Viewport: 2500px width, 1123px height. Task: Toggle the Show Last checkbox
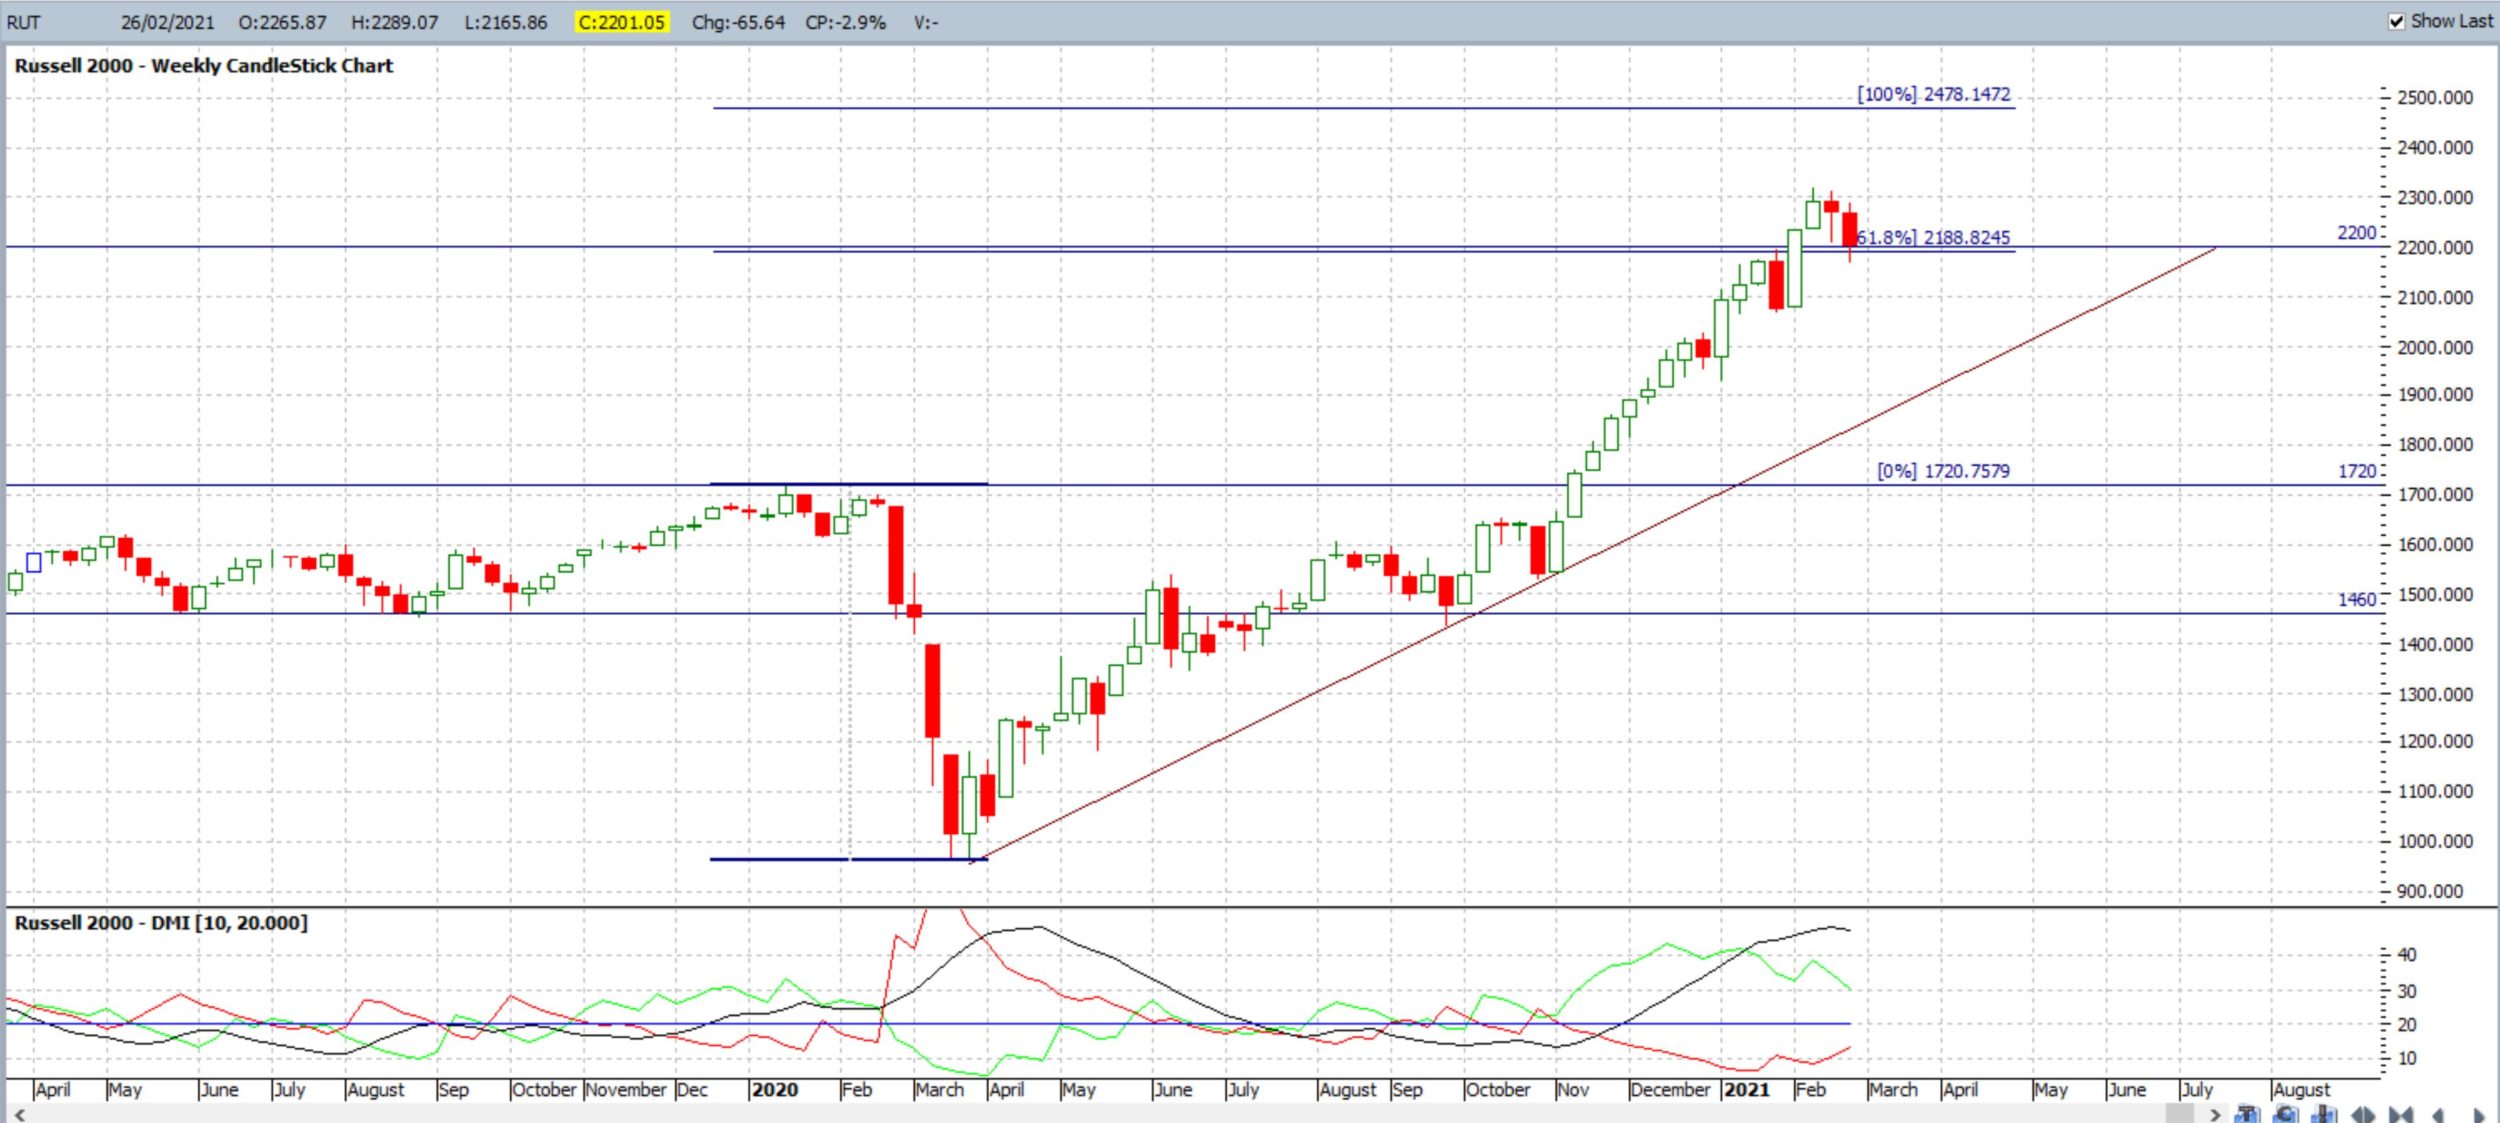coord(2396,21)
